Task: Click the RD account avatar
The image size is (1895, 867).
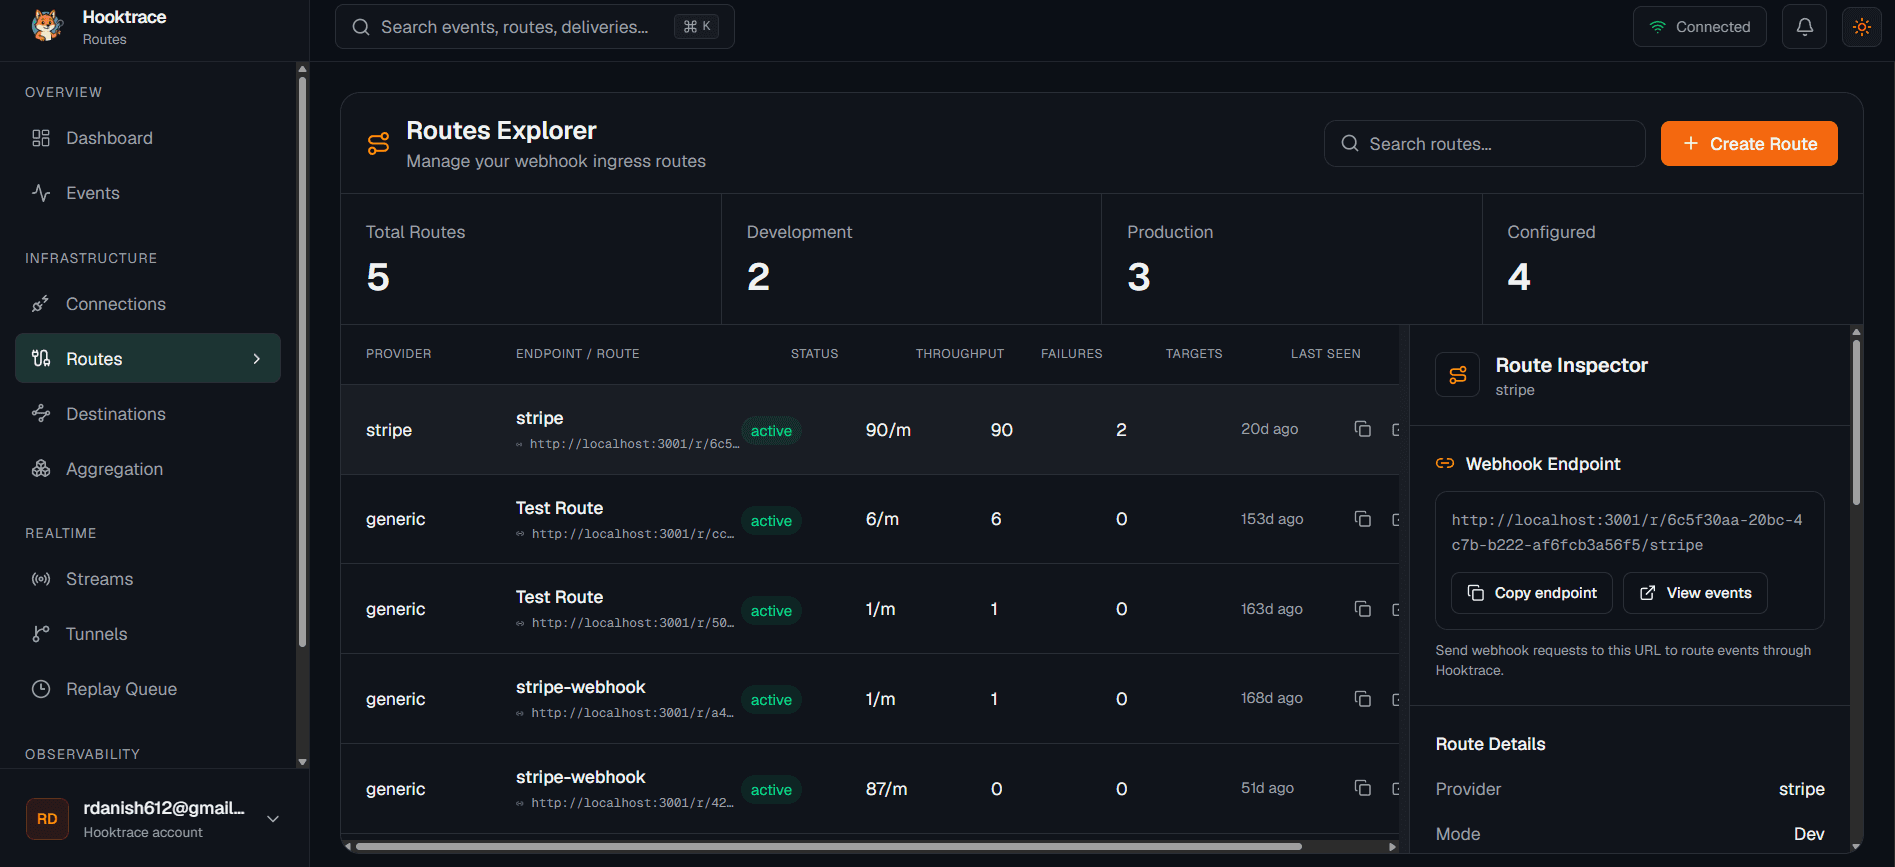Action: (47, 819)
